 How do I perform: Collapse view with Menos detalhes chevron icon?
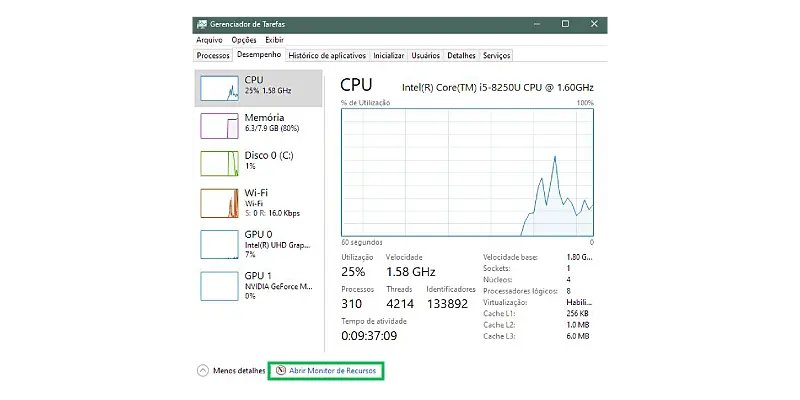[203, 371]
